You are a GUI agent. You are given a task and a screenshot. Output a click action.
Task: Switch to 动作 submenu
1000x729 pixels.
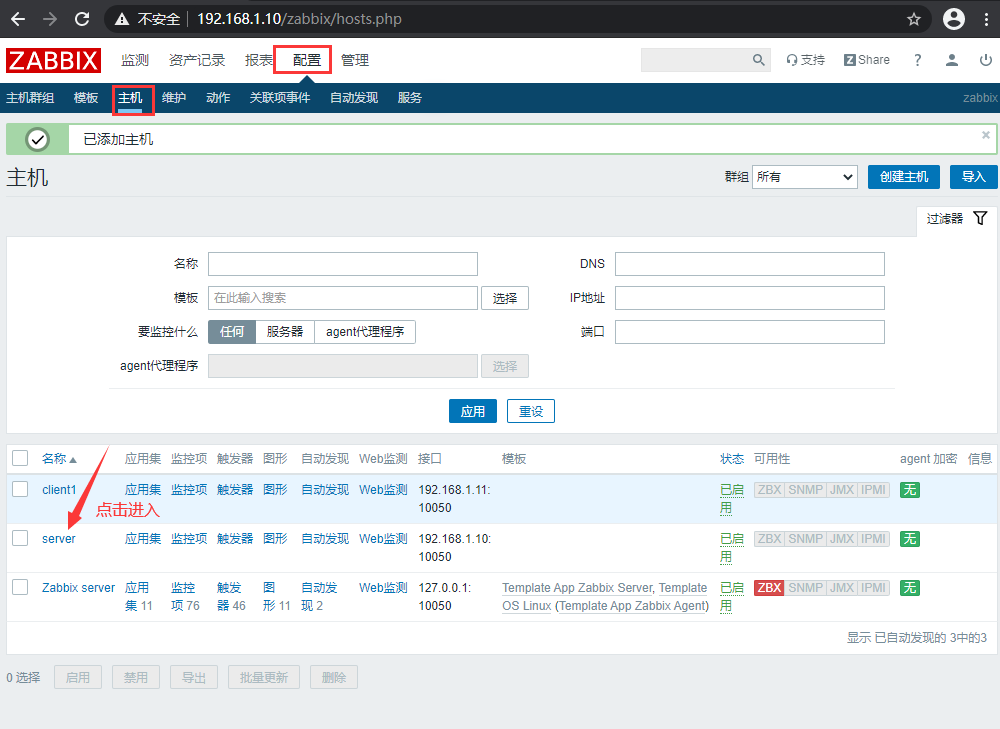tap(218, 98)
